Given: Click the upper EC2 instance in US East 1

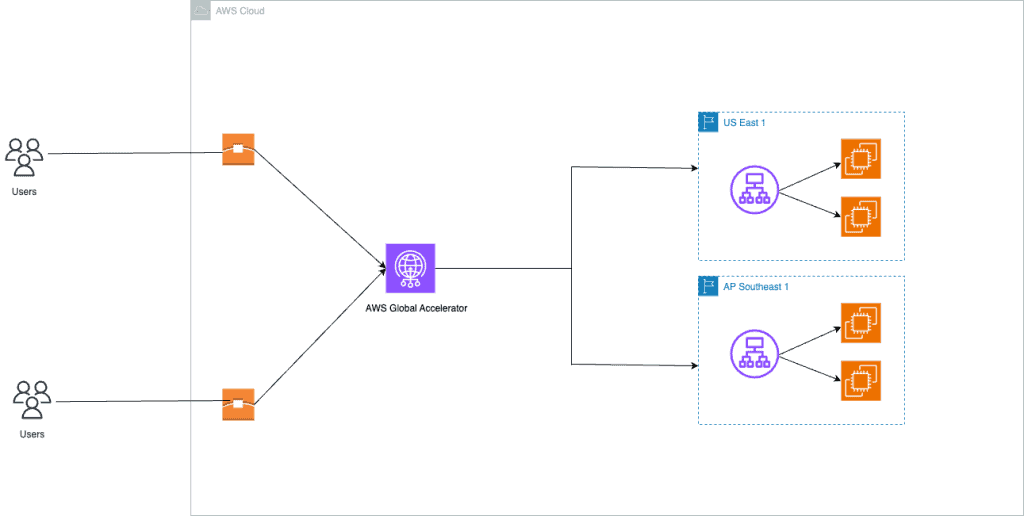Looking at the screenshot, I should click(861, 159).
